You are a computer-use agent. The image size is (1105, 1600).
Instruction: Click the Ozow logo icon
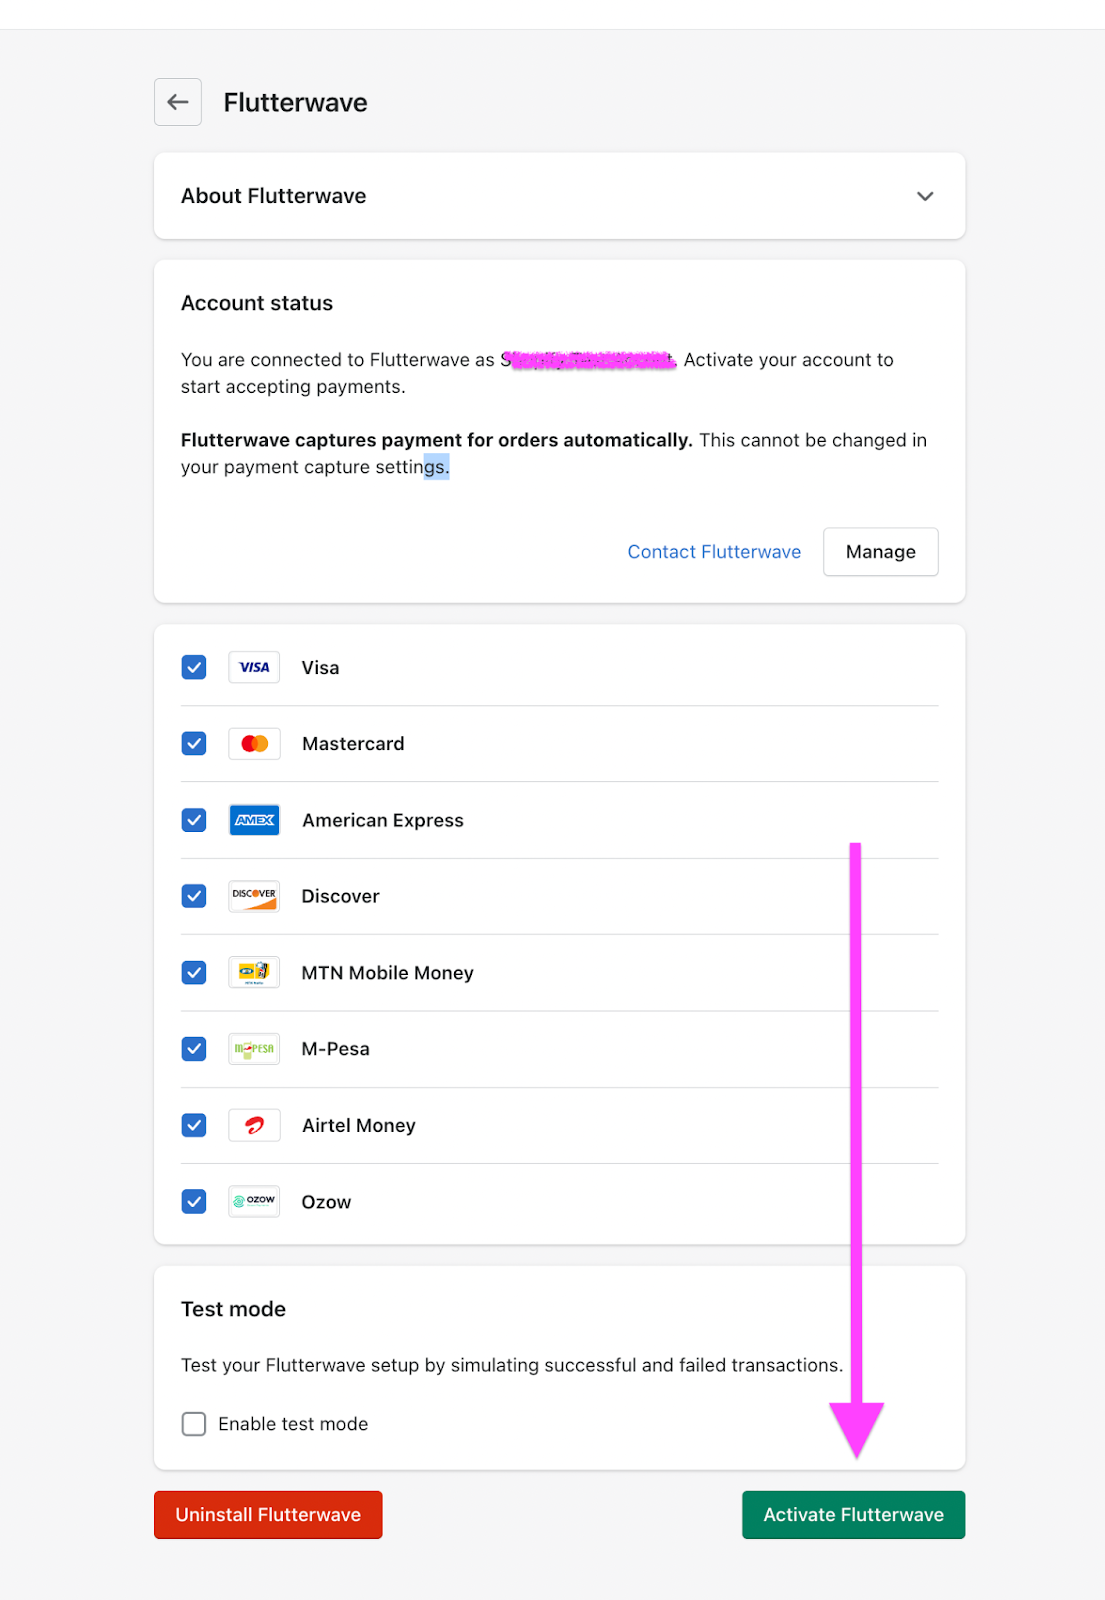click(x=254, y=1201)
